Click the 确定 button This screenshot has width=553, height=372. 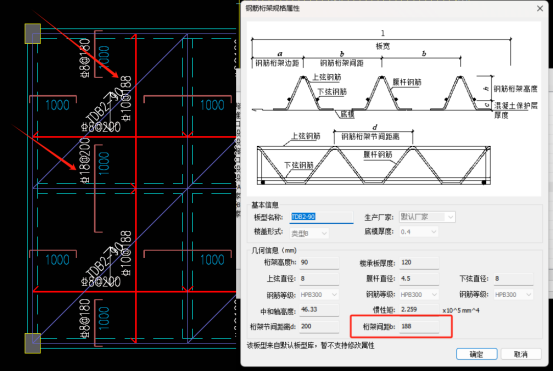point(476,354)
